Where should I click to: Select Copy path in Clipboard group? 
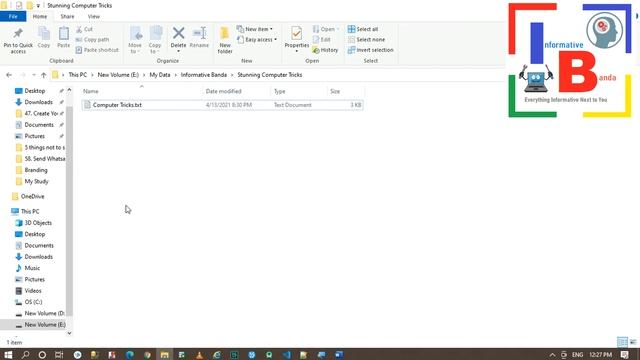pyautogui.click(x=92, y=40)
